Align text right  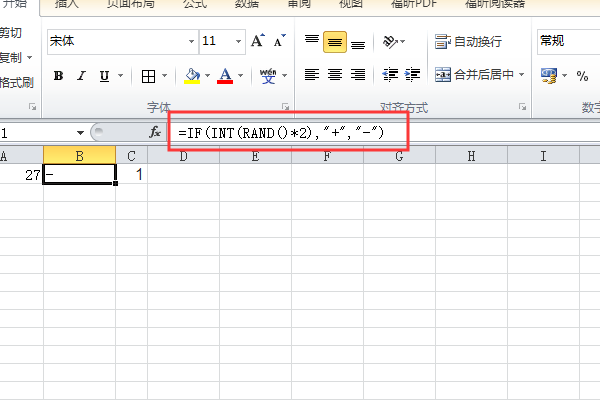358,75
